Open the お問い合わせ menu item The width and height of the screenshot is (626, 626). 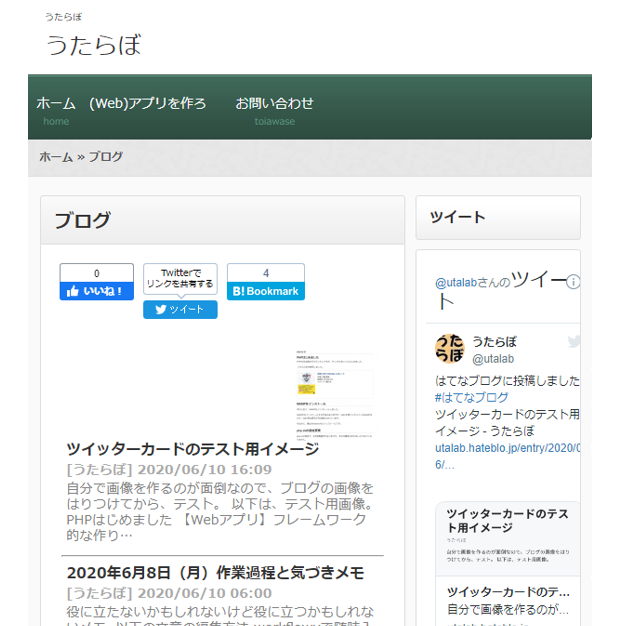click(274, 103)
